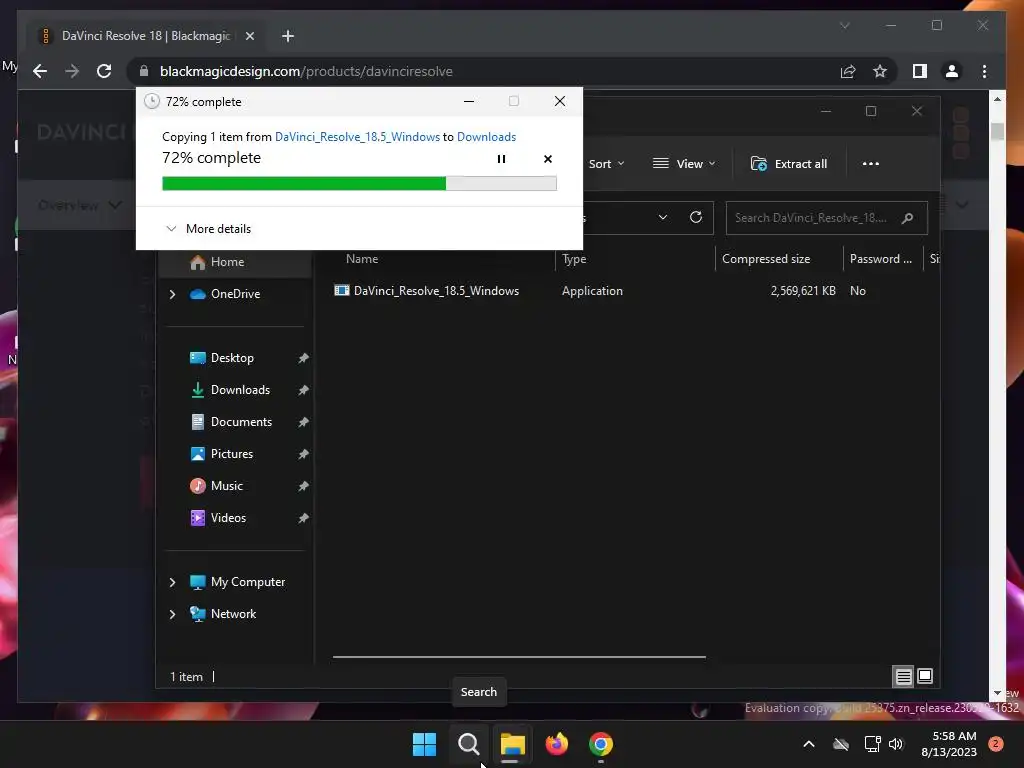Close the DaVinci Resolve 18 tab
This screenshot has height=768, width=1024.
249,36
